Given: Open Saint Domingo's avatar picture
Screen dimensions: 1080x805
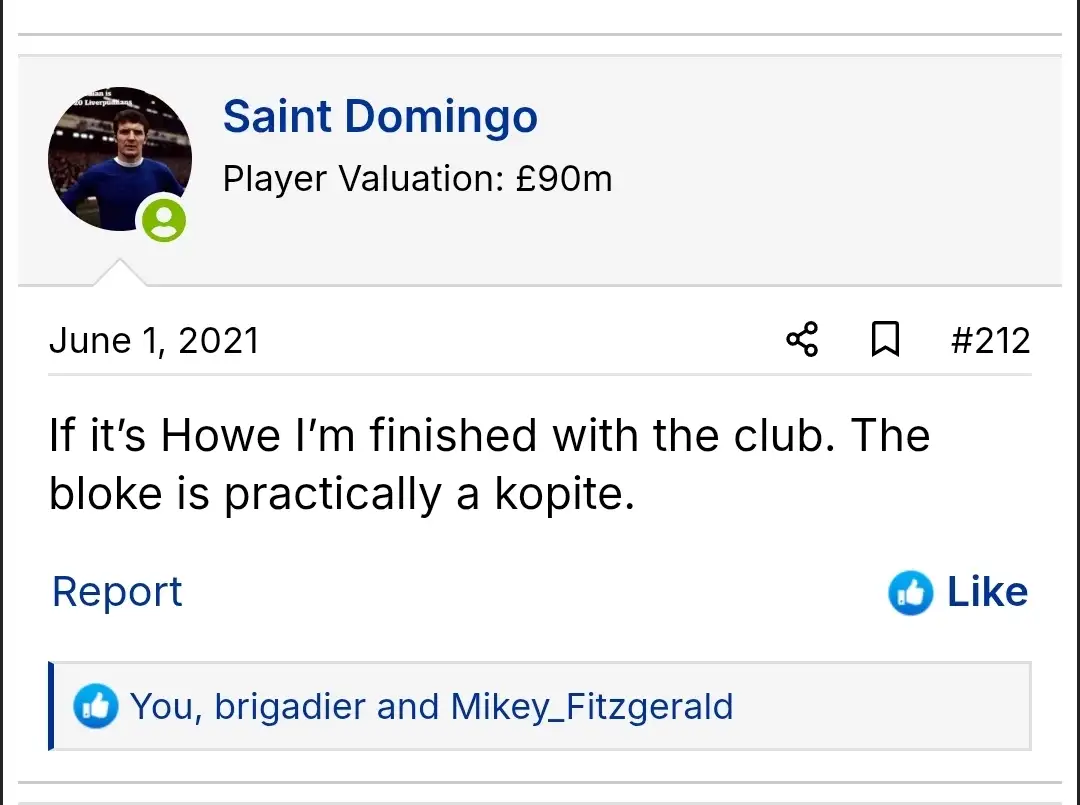Looking at the screenshot, I should click(x=119, y=158).
